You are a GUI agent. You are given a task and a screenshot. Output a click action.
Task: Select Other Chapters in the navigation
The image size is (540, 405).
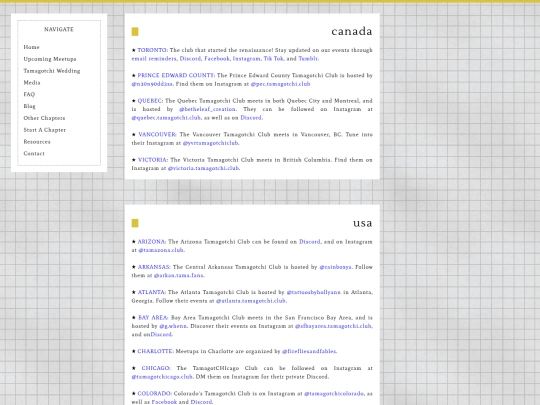(x=44, y=118)
